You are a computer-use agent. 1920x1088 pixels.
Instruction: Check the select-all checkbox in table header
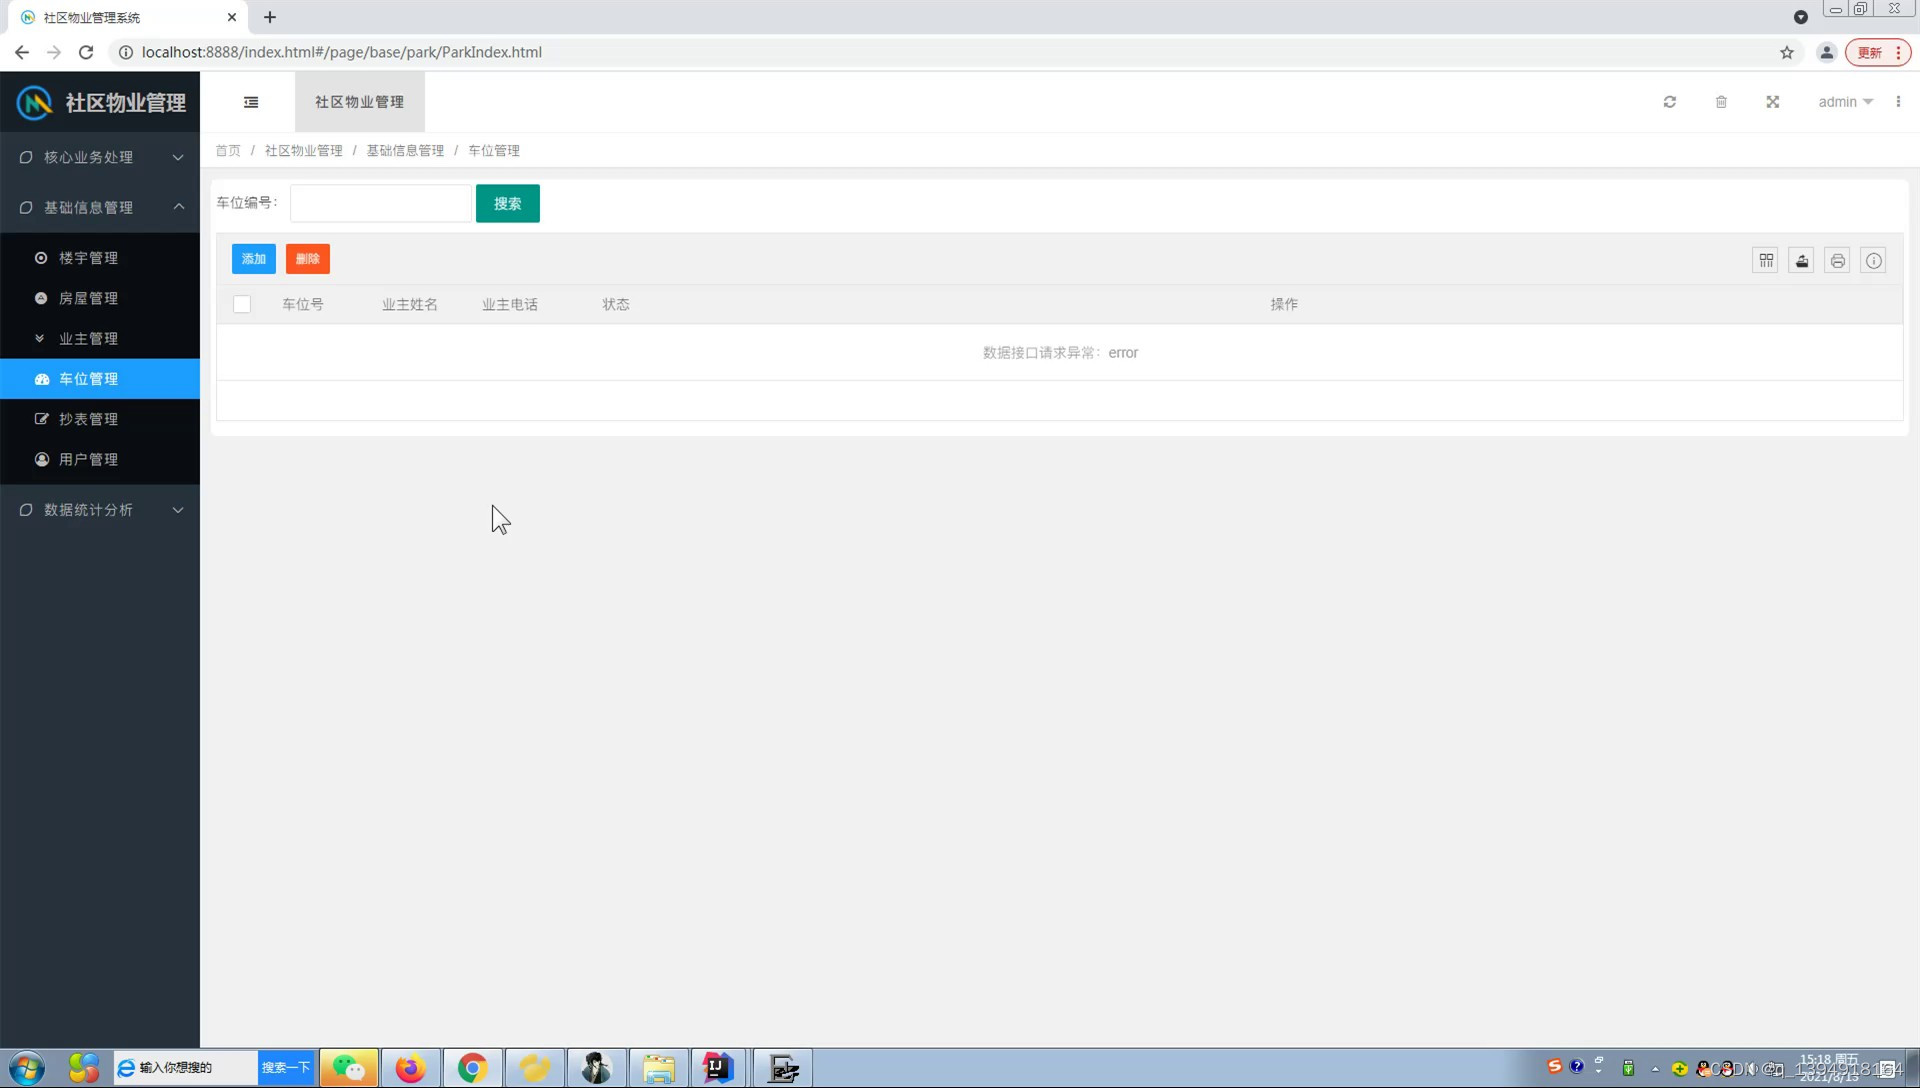[242, 304]
